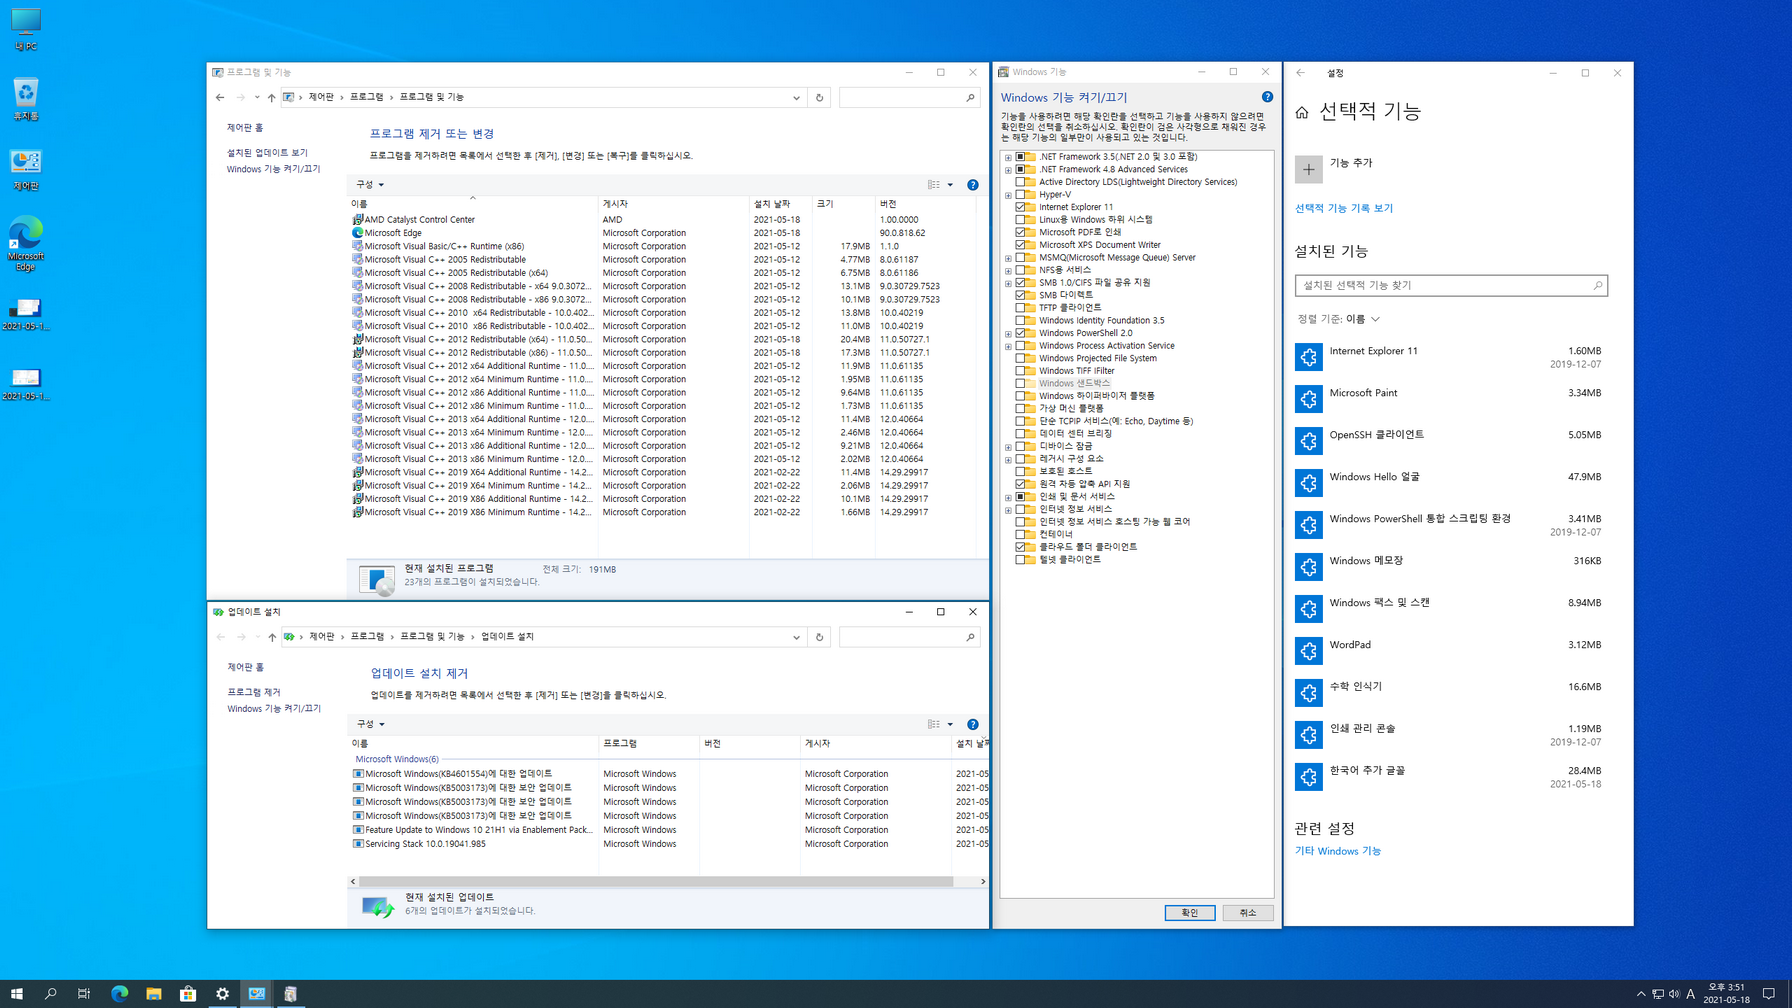Open help icon in Windows Features dialog

1267,97
